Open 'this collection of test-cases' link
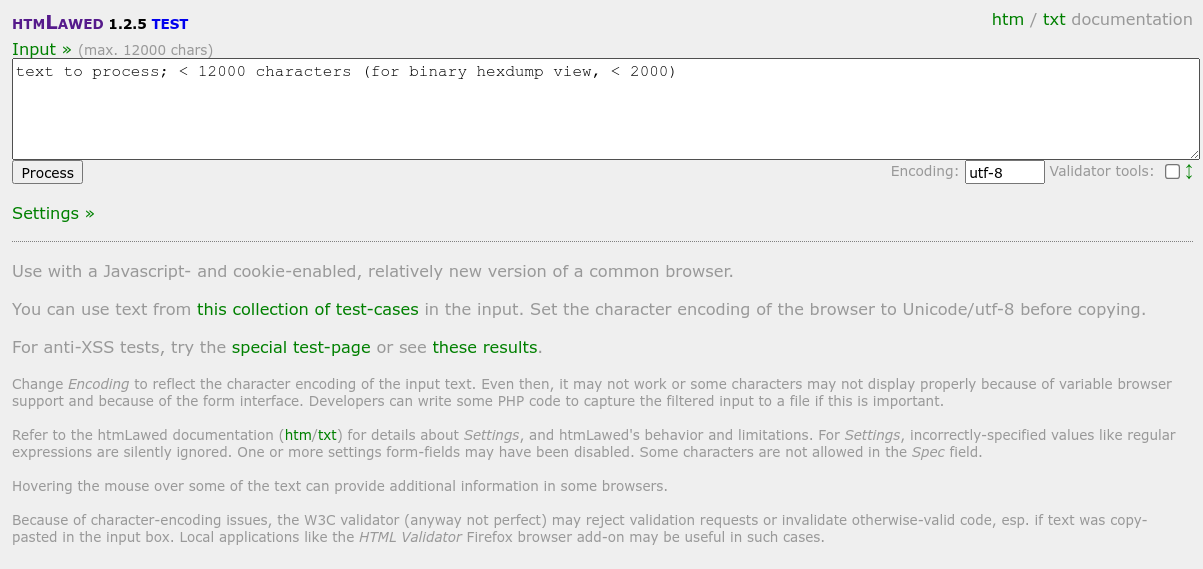 click(x=307, y=309)
